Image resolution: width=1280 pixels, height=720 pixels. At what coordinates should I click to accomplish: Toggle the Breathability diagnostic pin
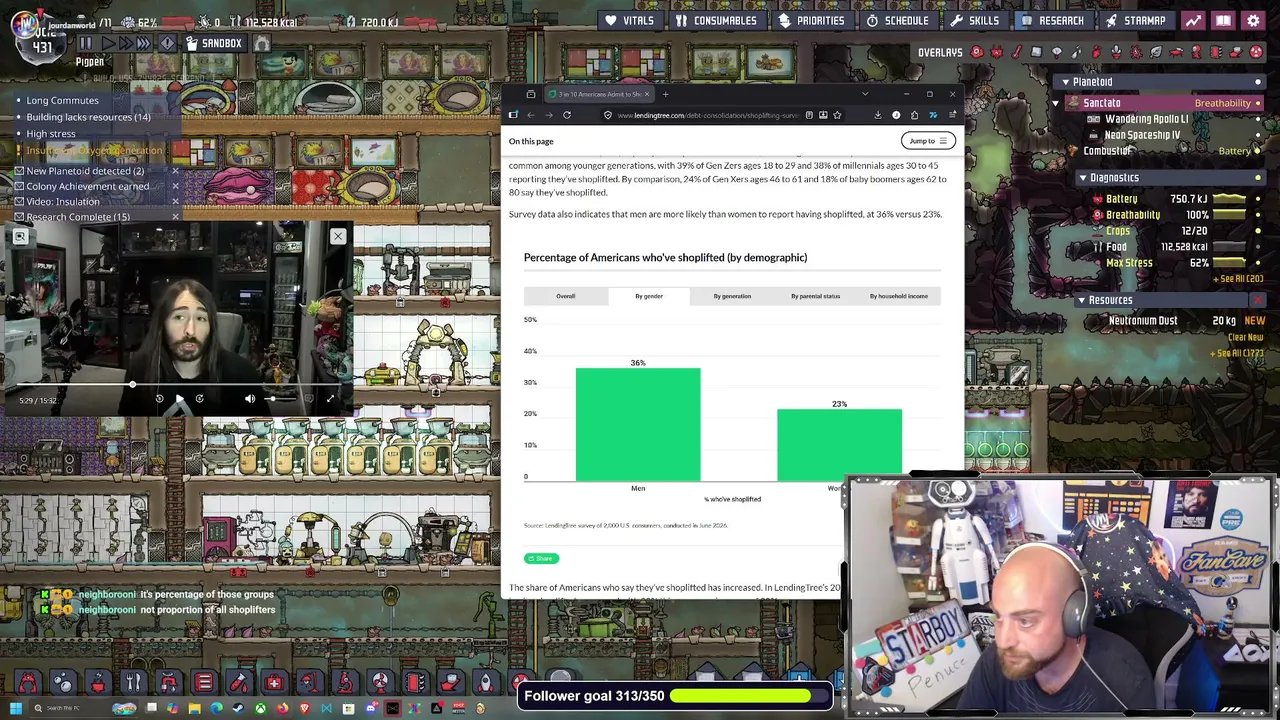pyautogui.click(x=1257, y=215)
